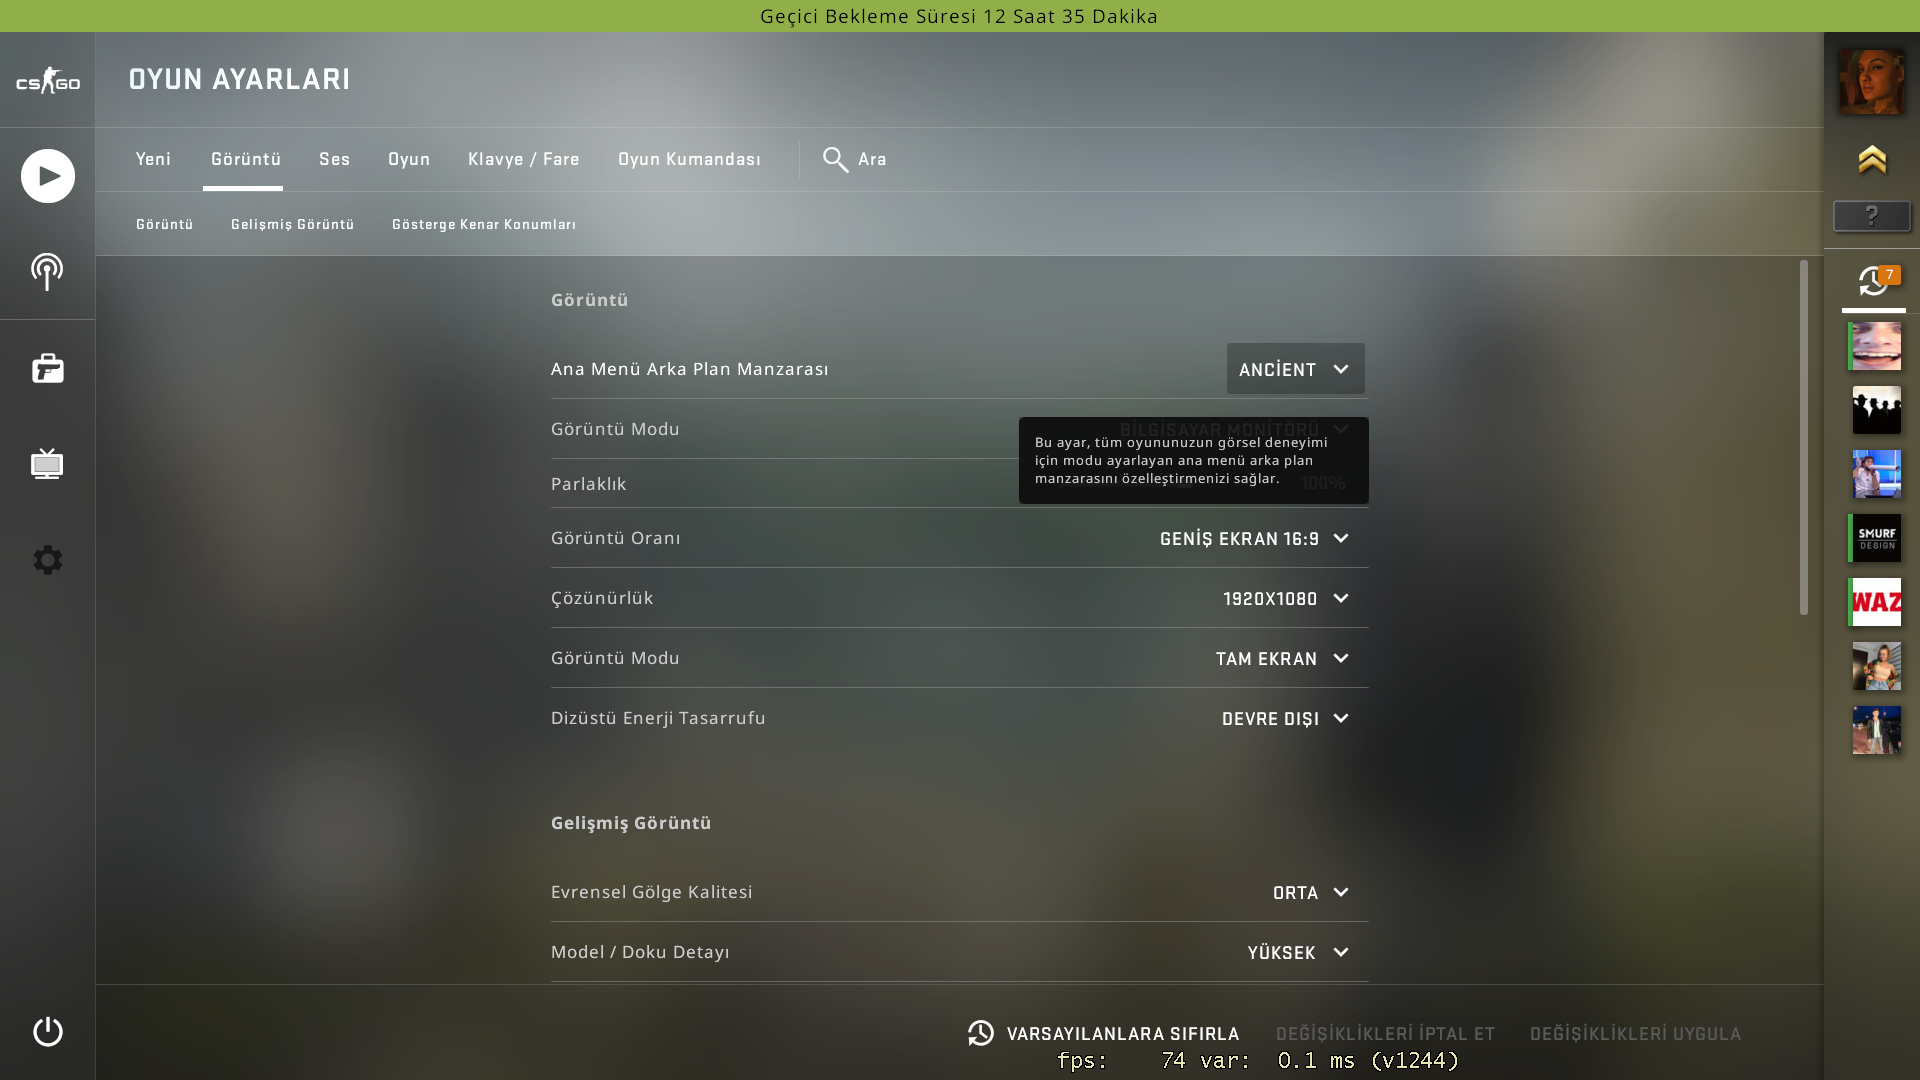Switch to the Yeni tab
Screen dimensions: 1920x1080
(x=153, y=160)
